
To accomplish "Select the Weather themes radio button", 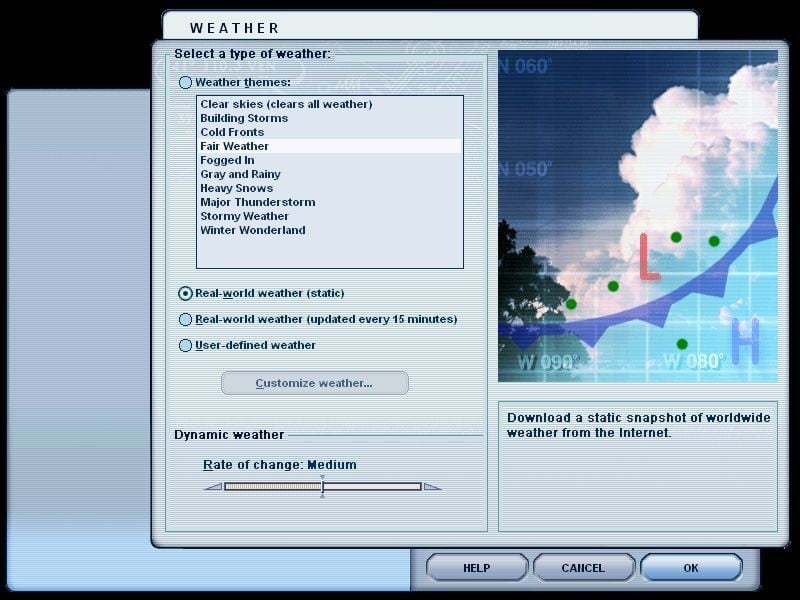I will click(x=185, y=82).
